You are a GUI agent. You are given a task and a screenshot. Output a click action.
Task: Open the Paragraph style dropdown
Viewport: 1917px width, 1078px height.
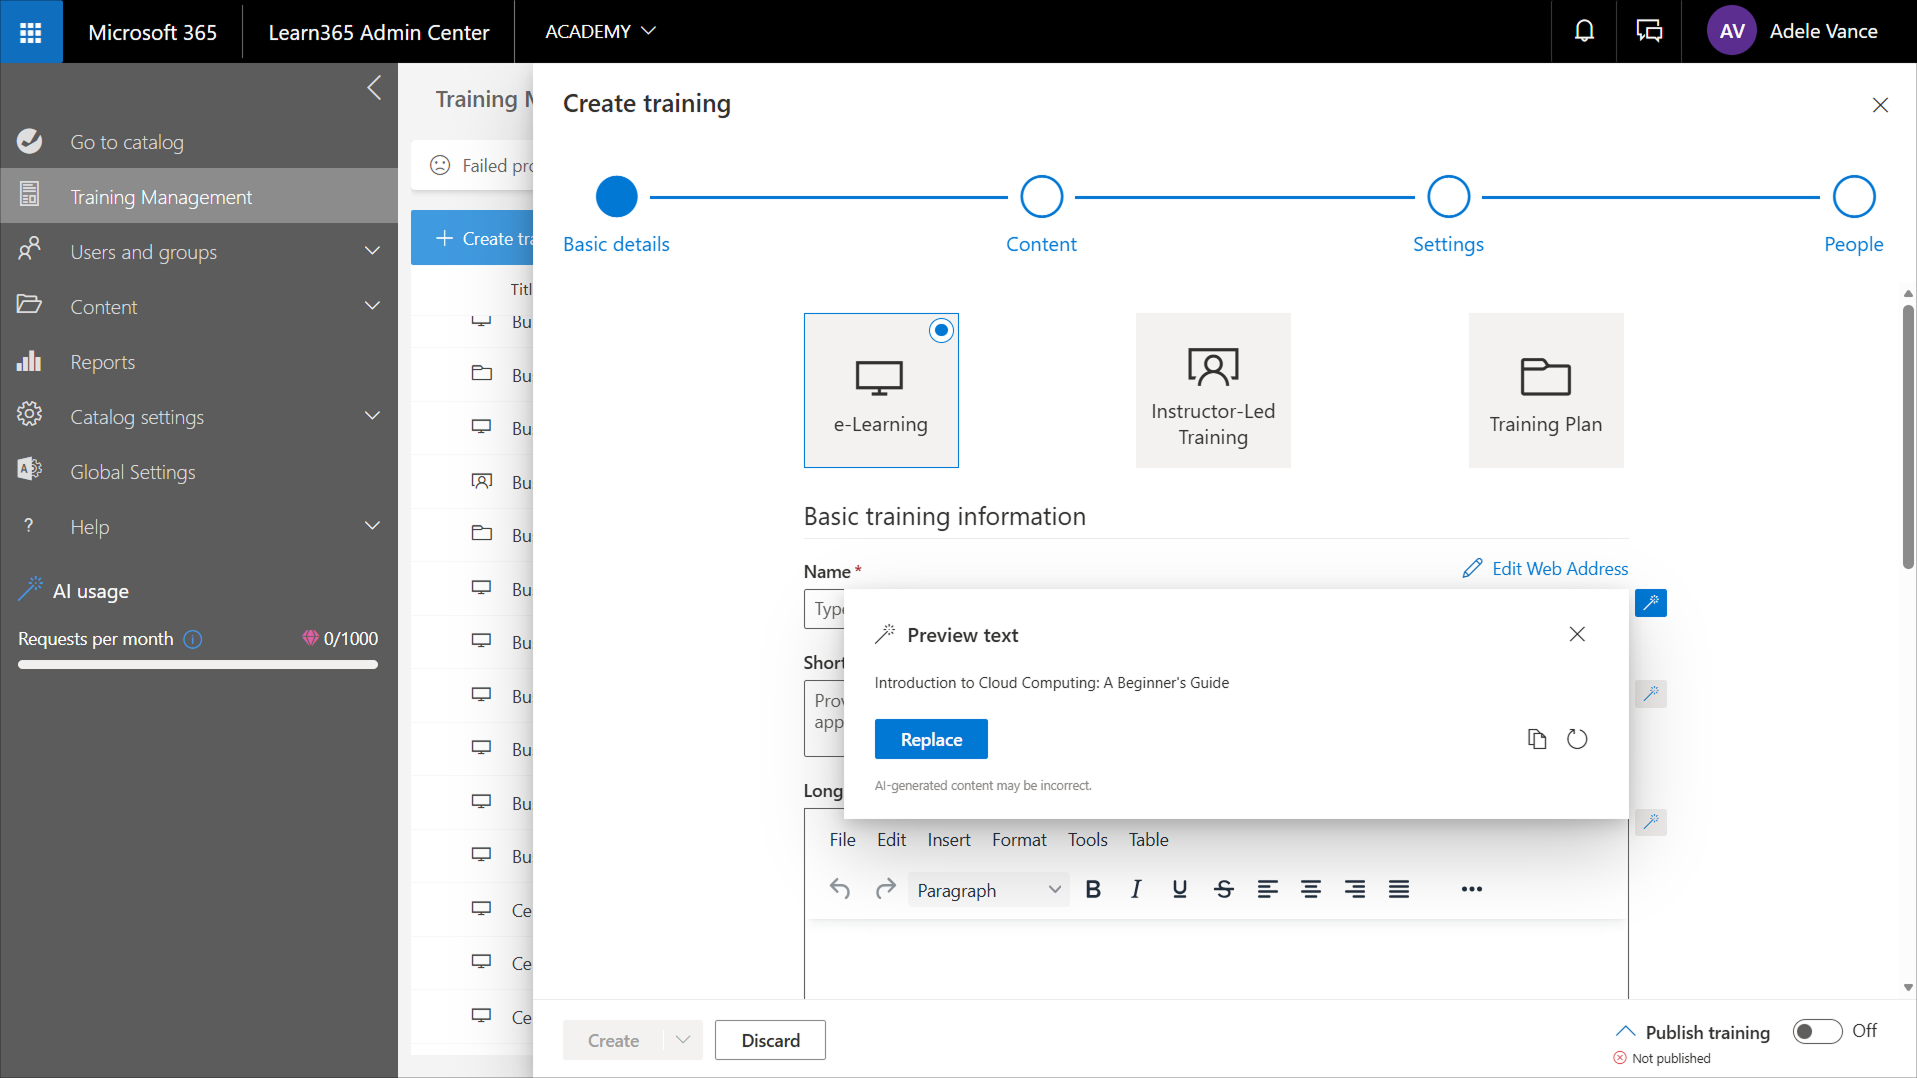[987, 890]
